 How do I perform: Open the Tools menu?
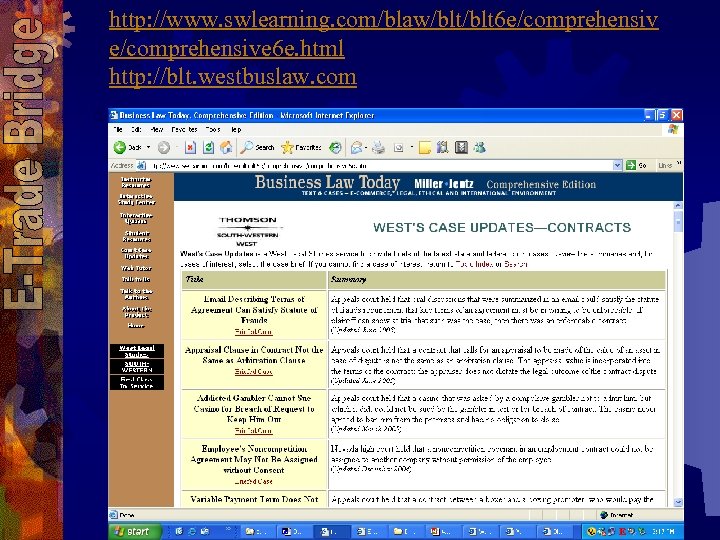213,129
